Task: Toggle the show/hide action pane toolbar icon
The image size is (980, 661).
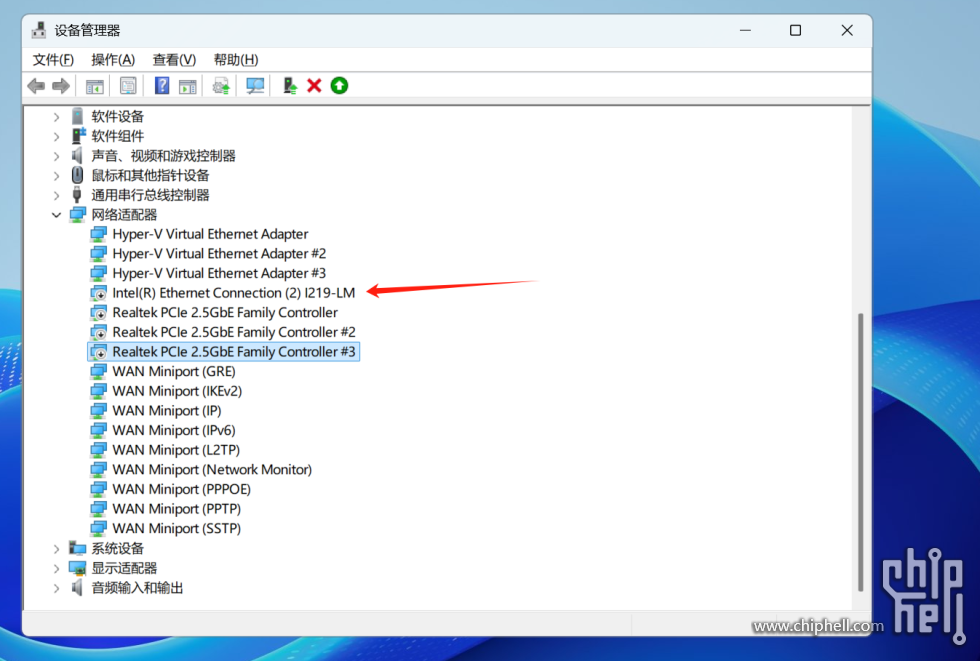Action: 188,86
